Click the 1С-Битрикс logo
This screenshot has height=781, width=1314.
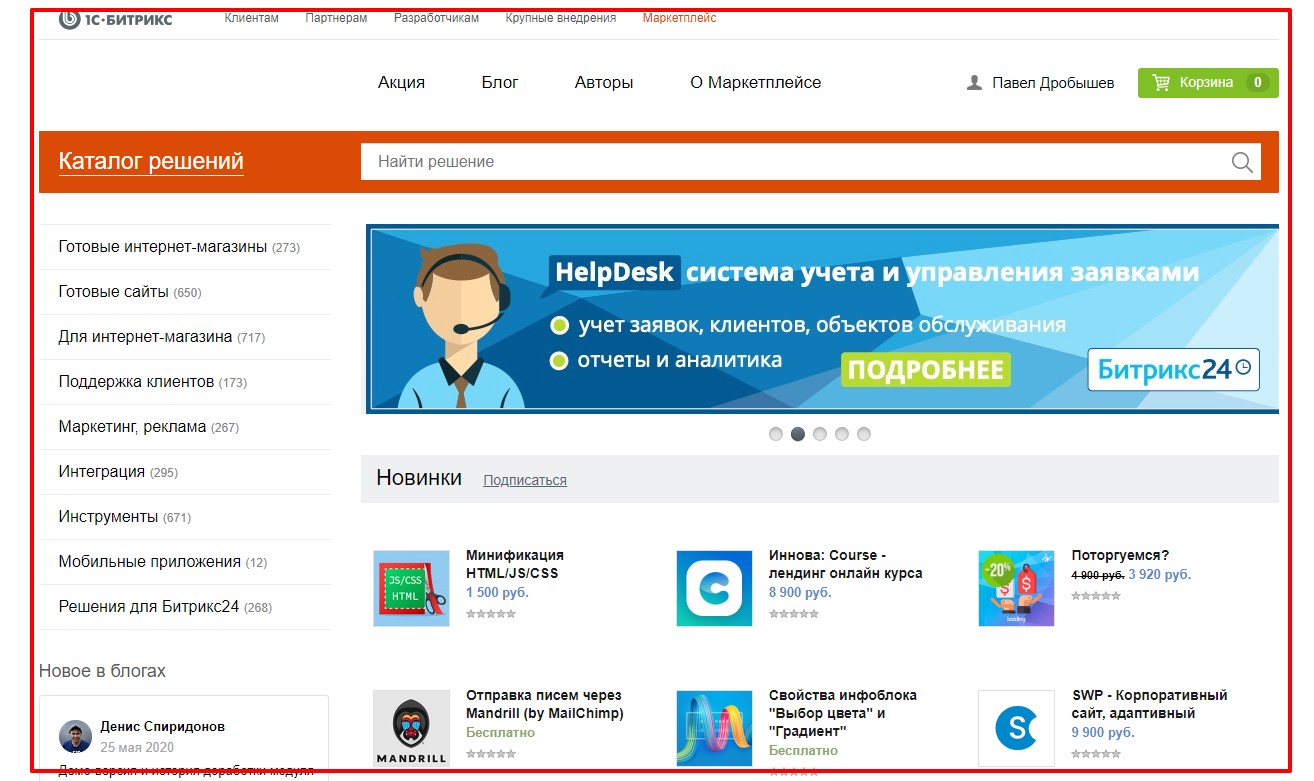pos(115,18)
